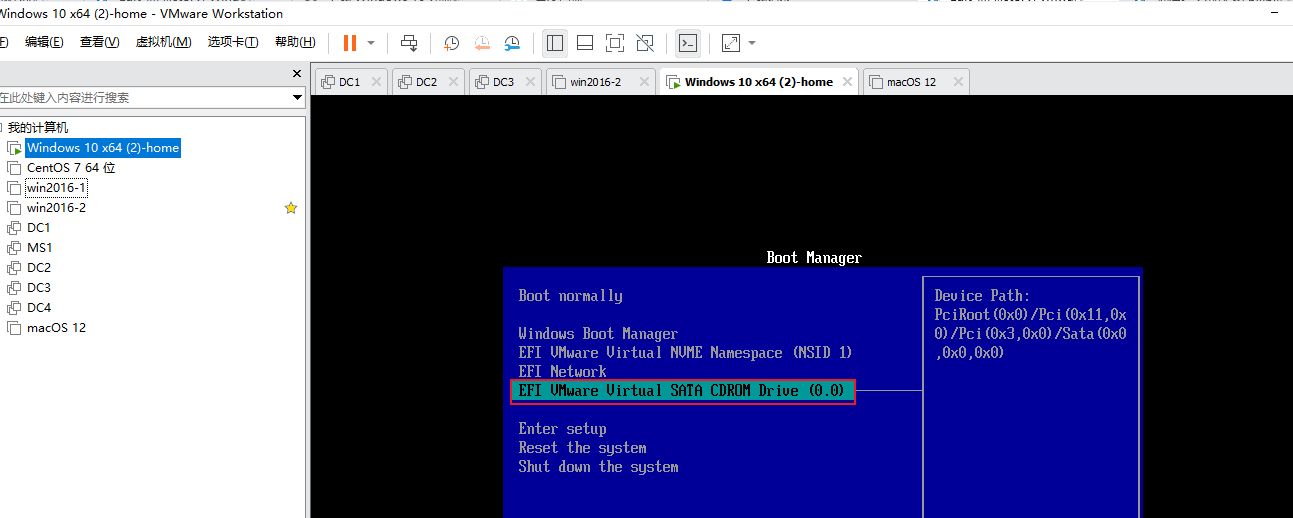Select the Windows 10 x64 (2)-home tab
The image size is (1293, 518).
click(x=759, y=82)
